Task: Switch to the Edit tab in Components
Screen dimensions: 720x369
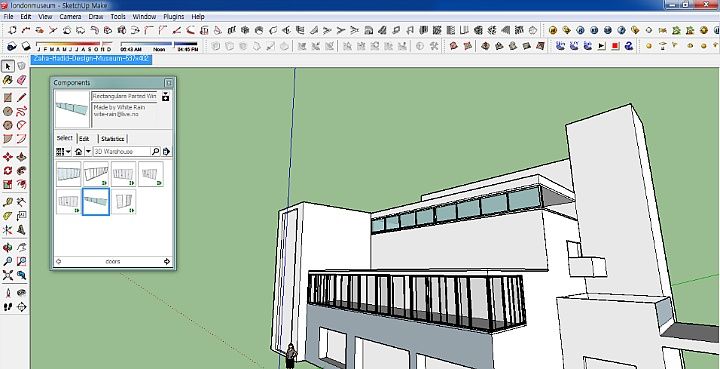Action: click(x=84, y=139)
